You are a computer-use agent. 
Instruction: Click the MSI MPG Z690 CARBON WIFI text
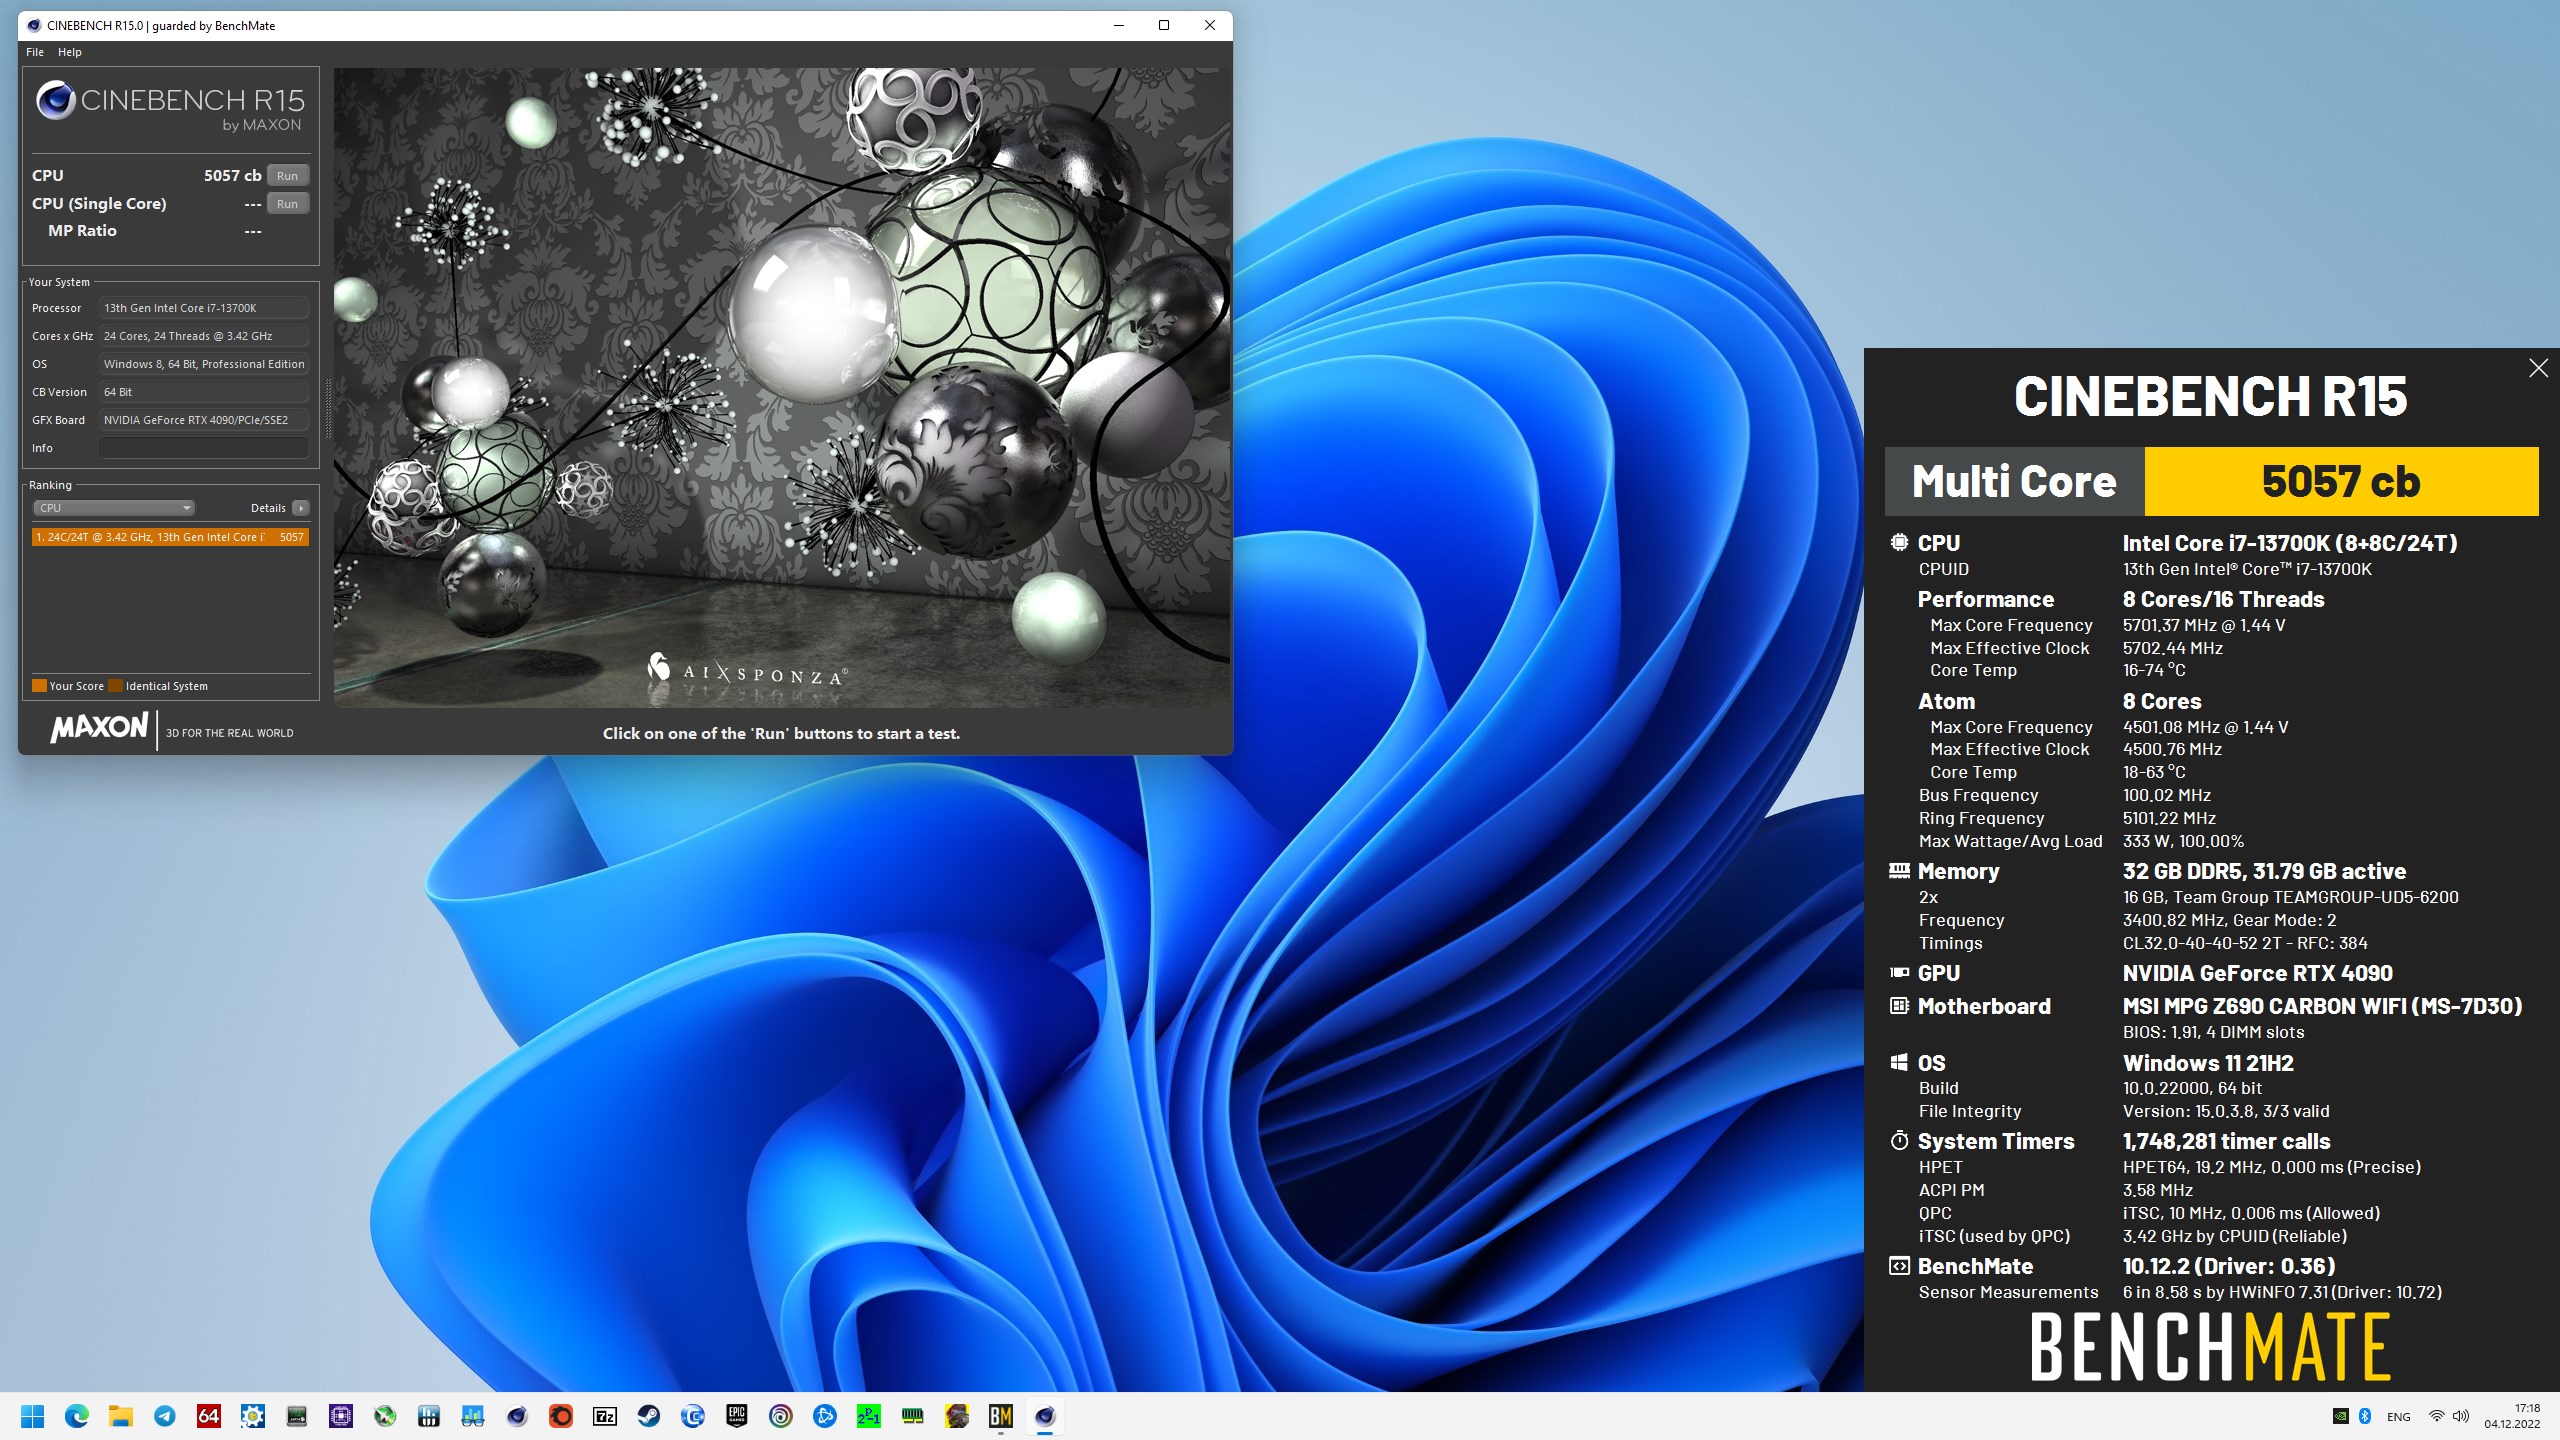2322,1006
